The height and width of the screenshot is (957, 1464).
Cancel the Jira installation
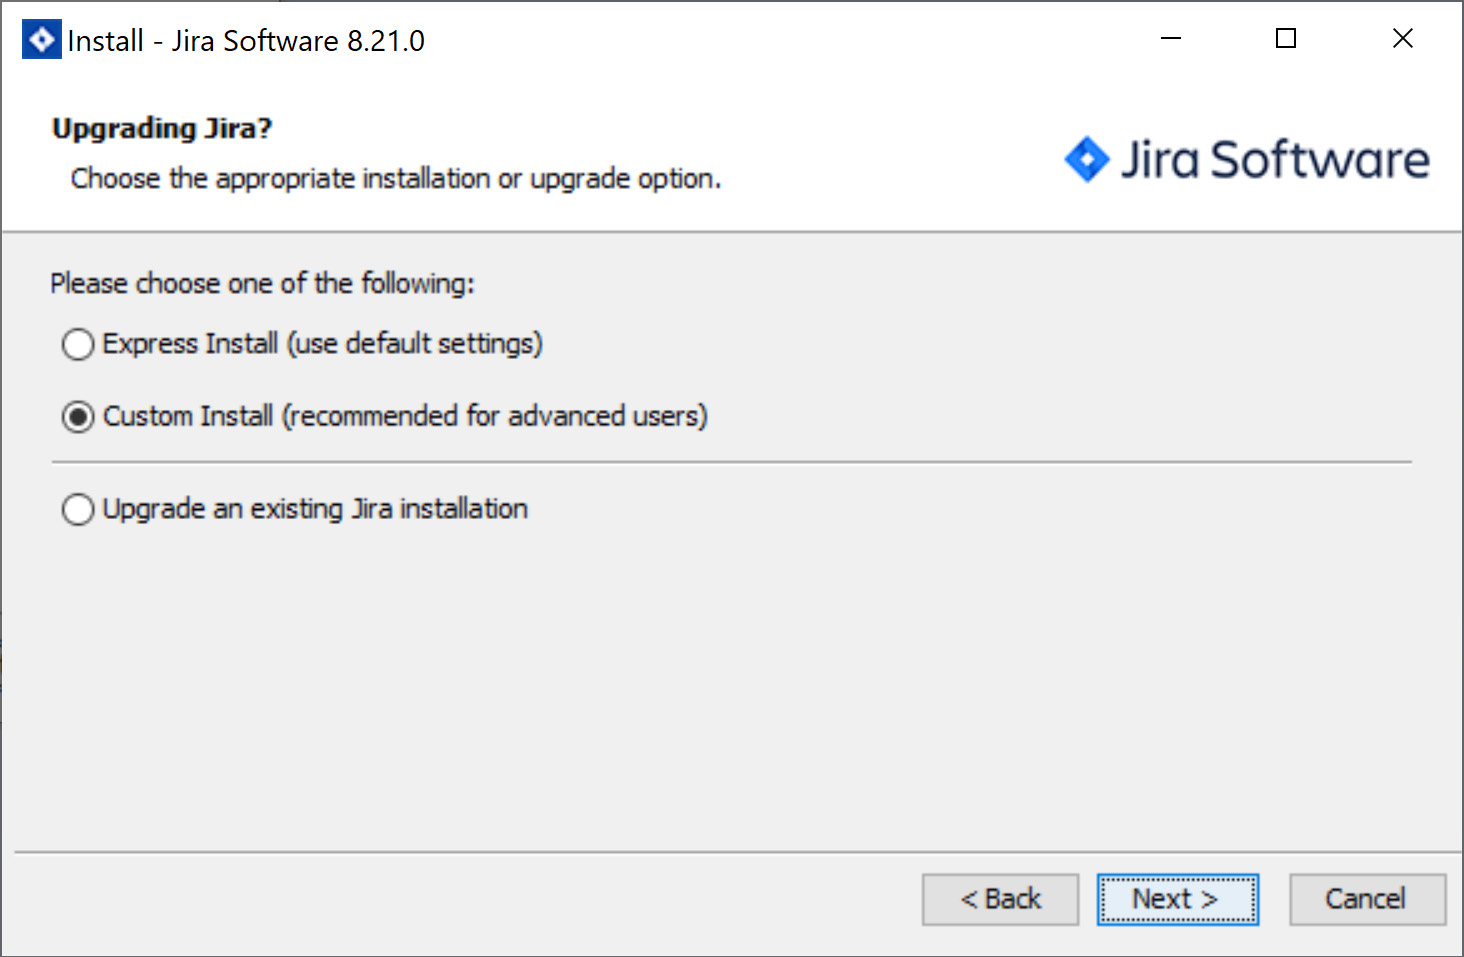[1366, 899]
